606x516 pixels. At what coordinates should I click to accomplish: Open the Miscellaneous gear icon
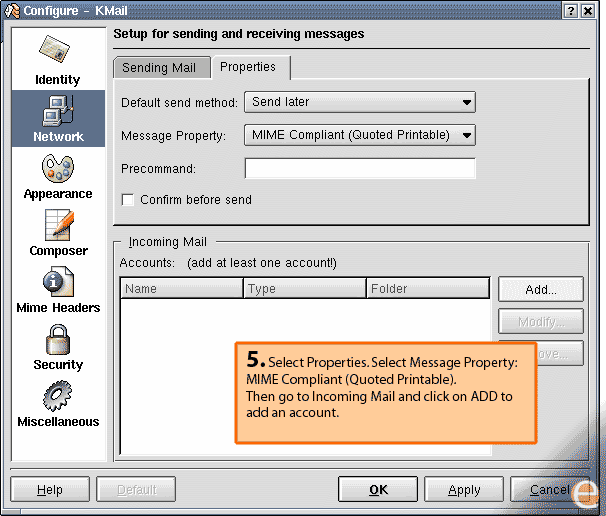point(57,397)
